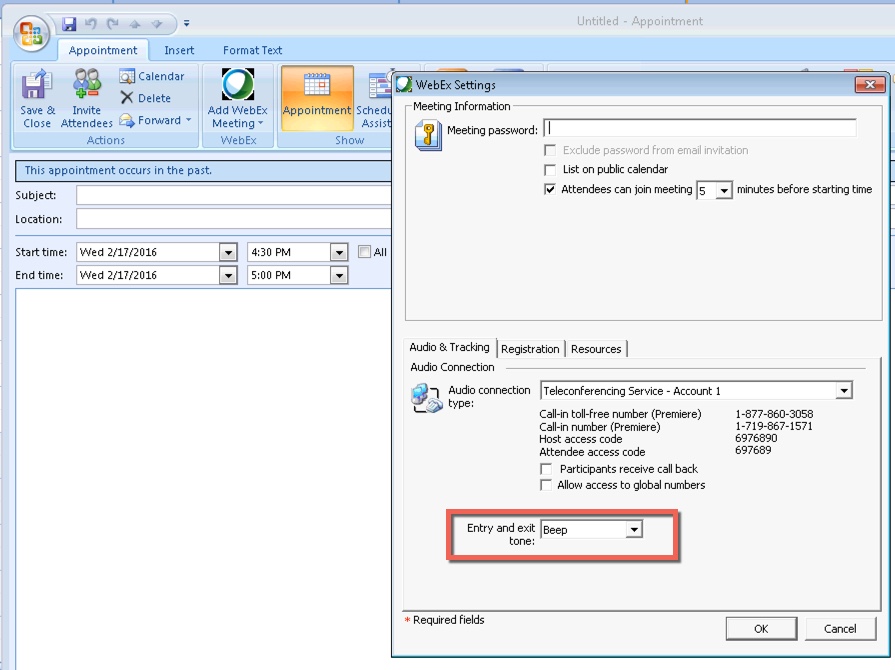
Task: Open the Insert ribbon tab
Action: click(179, 50)
